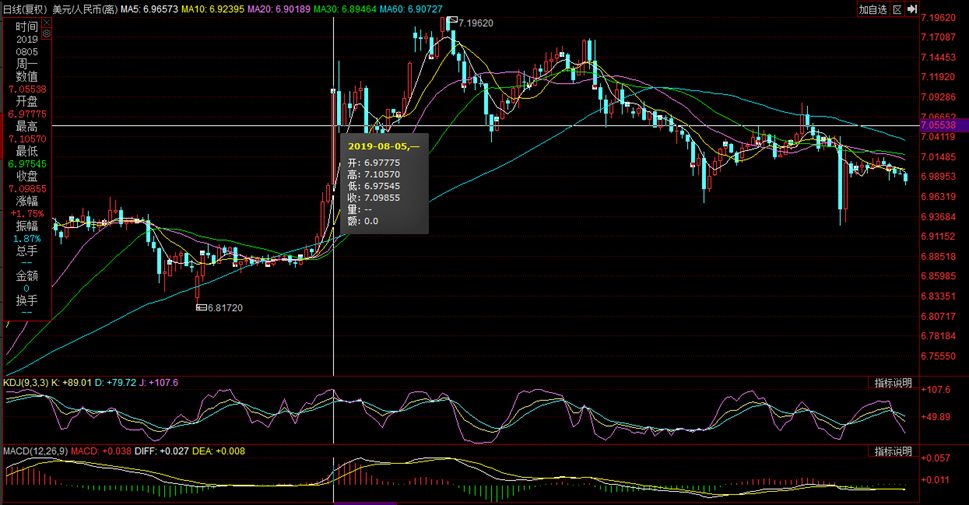Image resolution: width=969 pixels, height=505 pixels.
Task: Open 指标说明 for the MACD indicator
Action: click(892, 451)
